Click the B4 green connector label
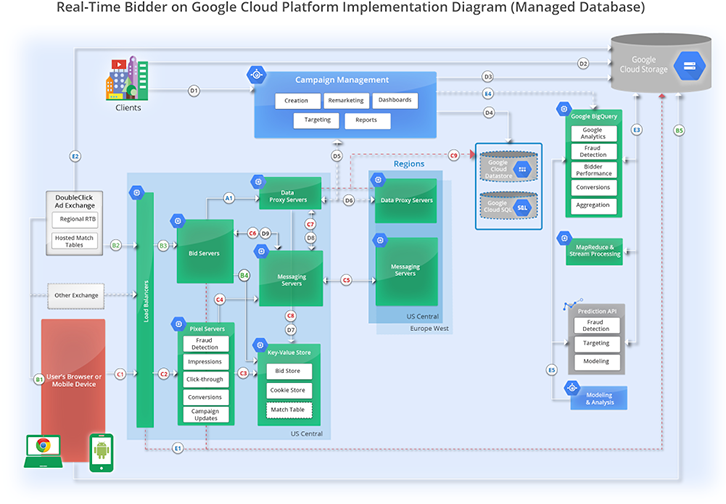 [244, 275]
